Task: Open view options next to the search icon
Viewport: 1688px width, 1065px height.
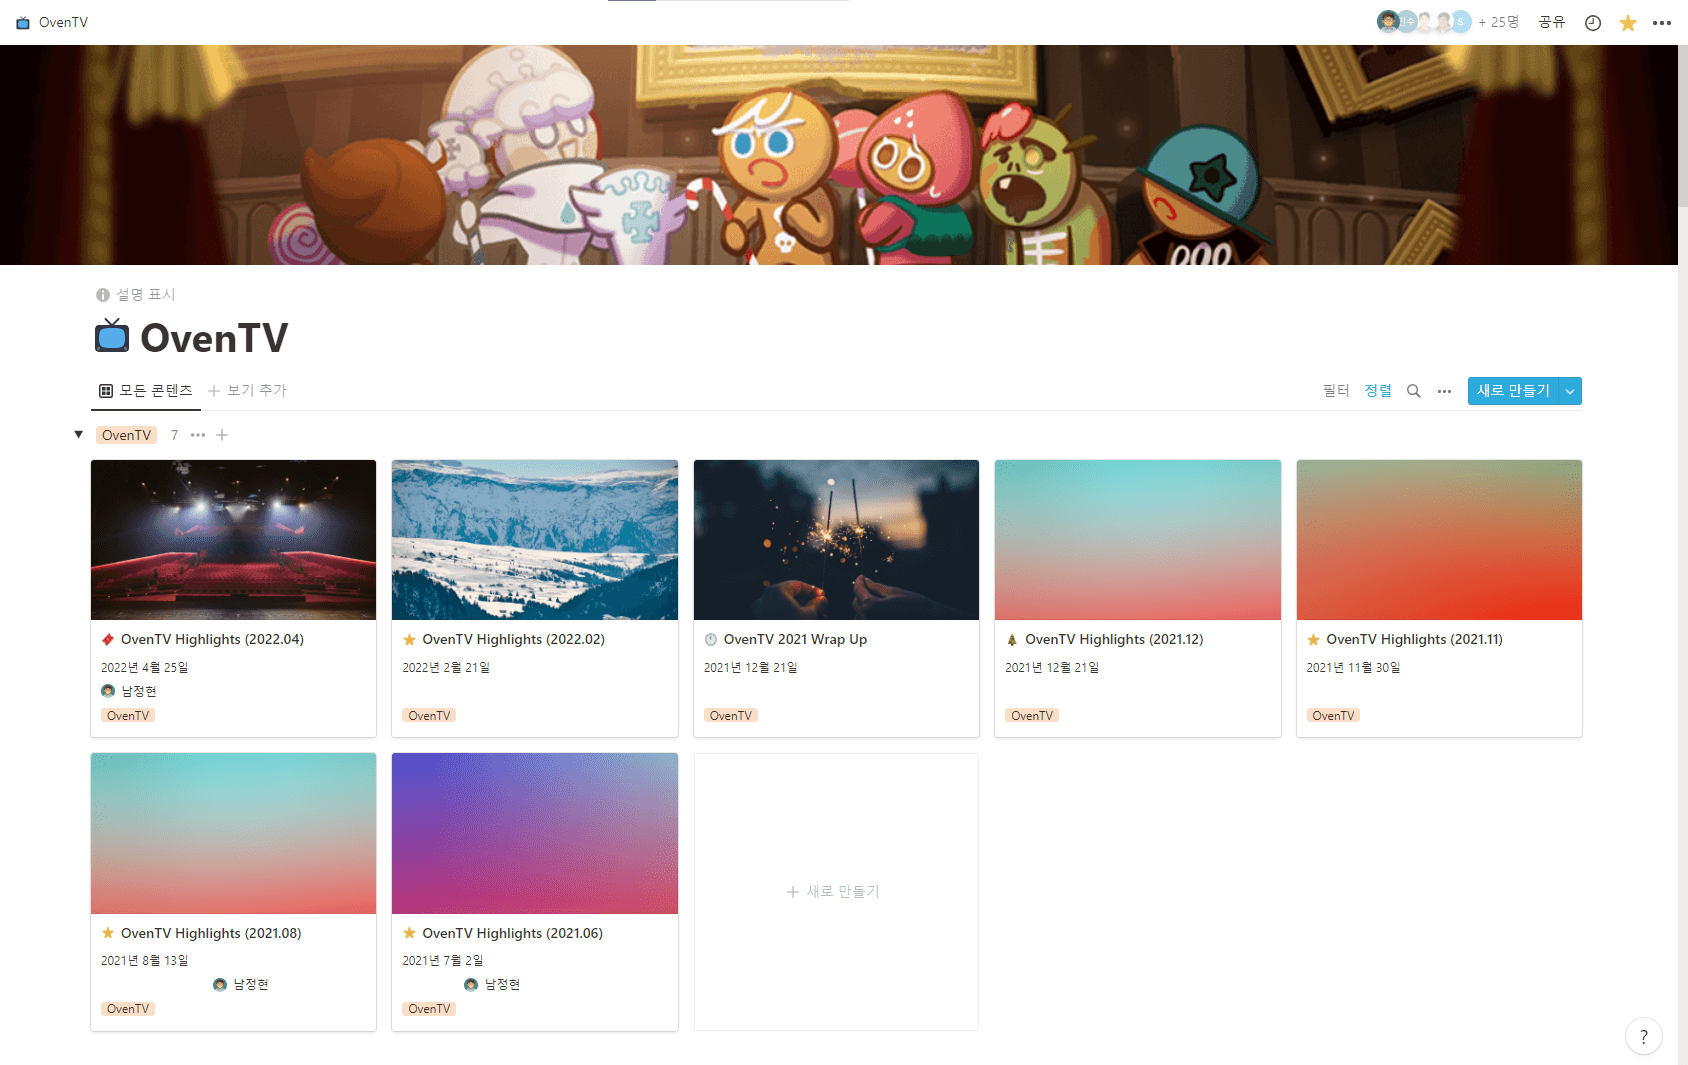Action: pos(1444,391)
